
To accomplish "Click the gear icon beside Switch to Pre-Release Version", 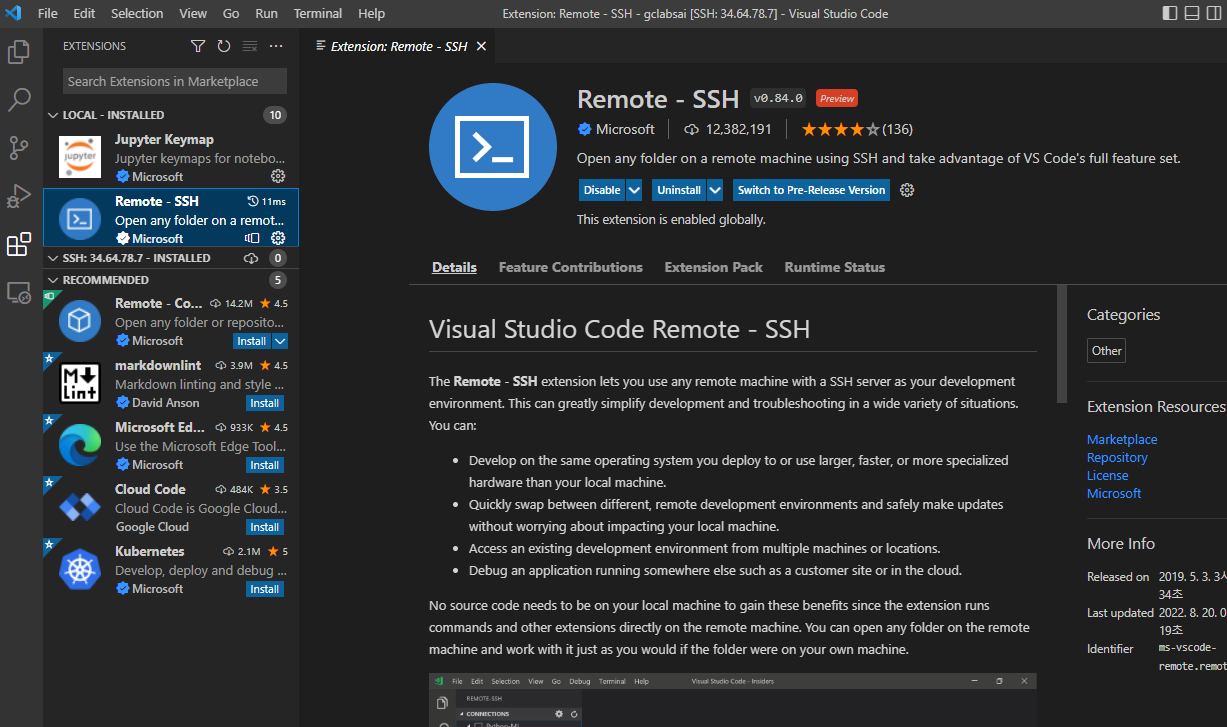I will pyautogui.click(x=906, y=190).
